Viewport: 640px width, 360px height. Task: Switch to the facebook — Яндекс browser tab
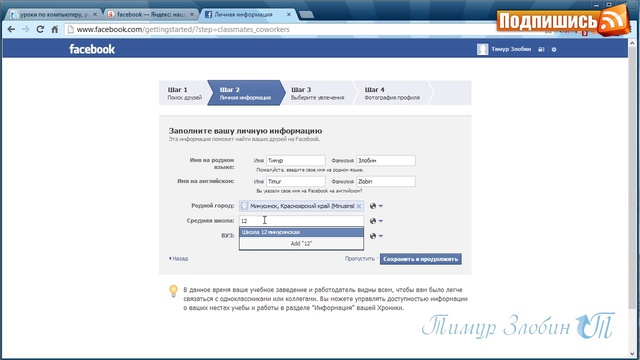click(150, 14)
